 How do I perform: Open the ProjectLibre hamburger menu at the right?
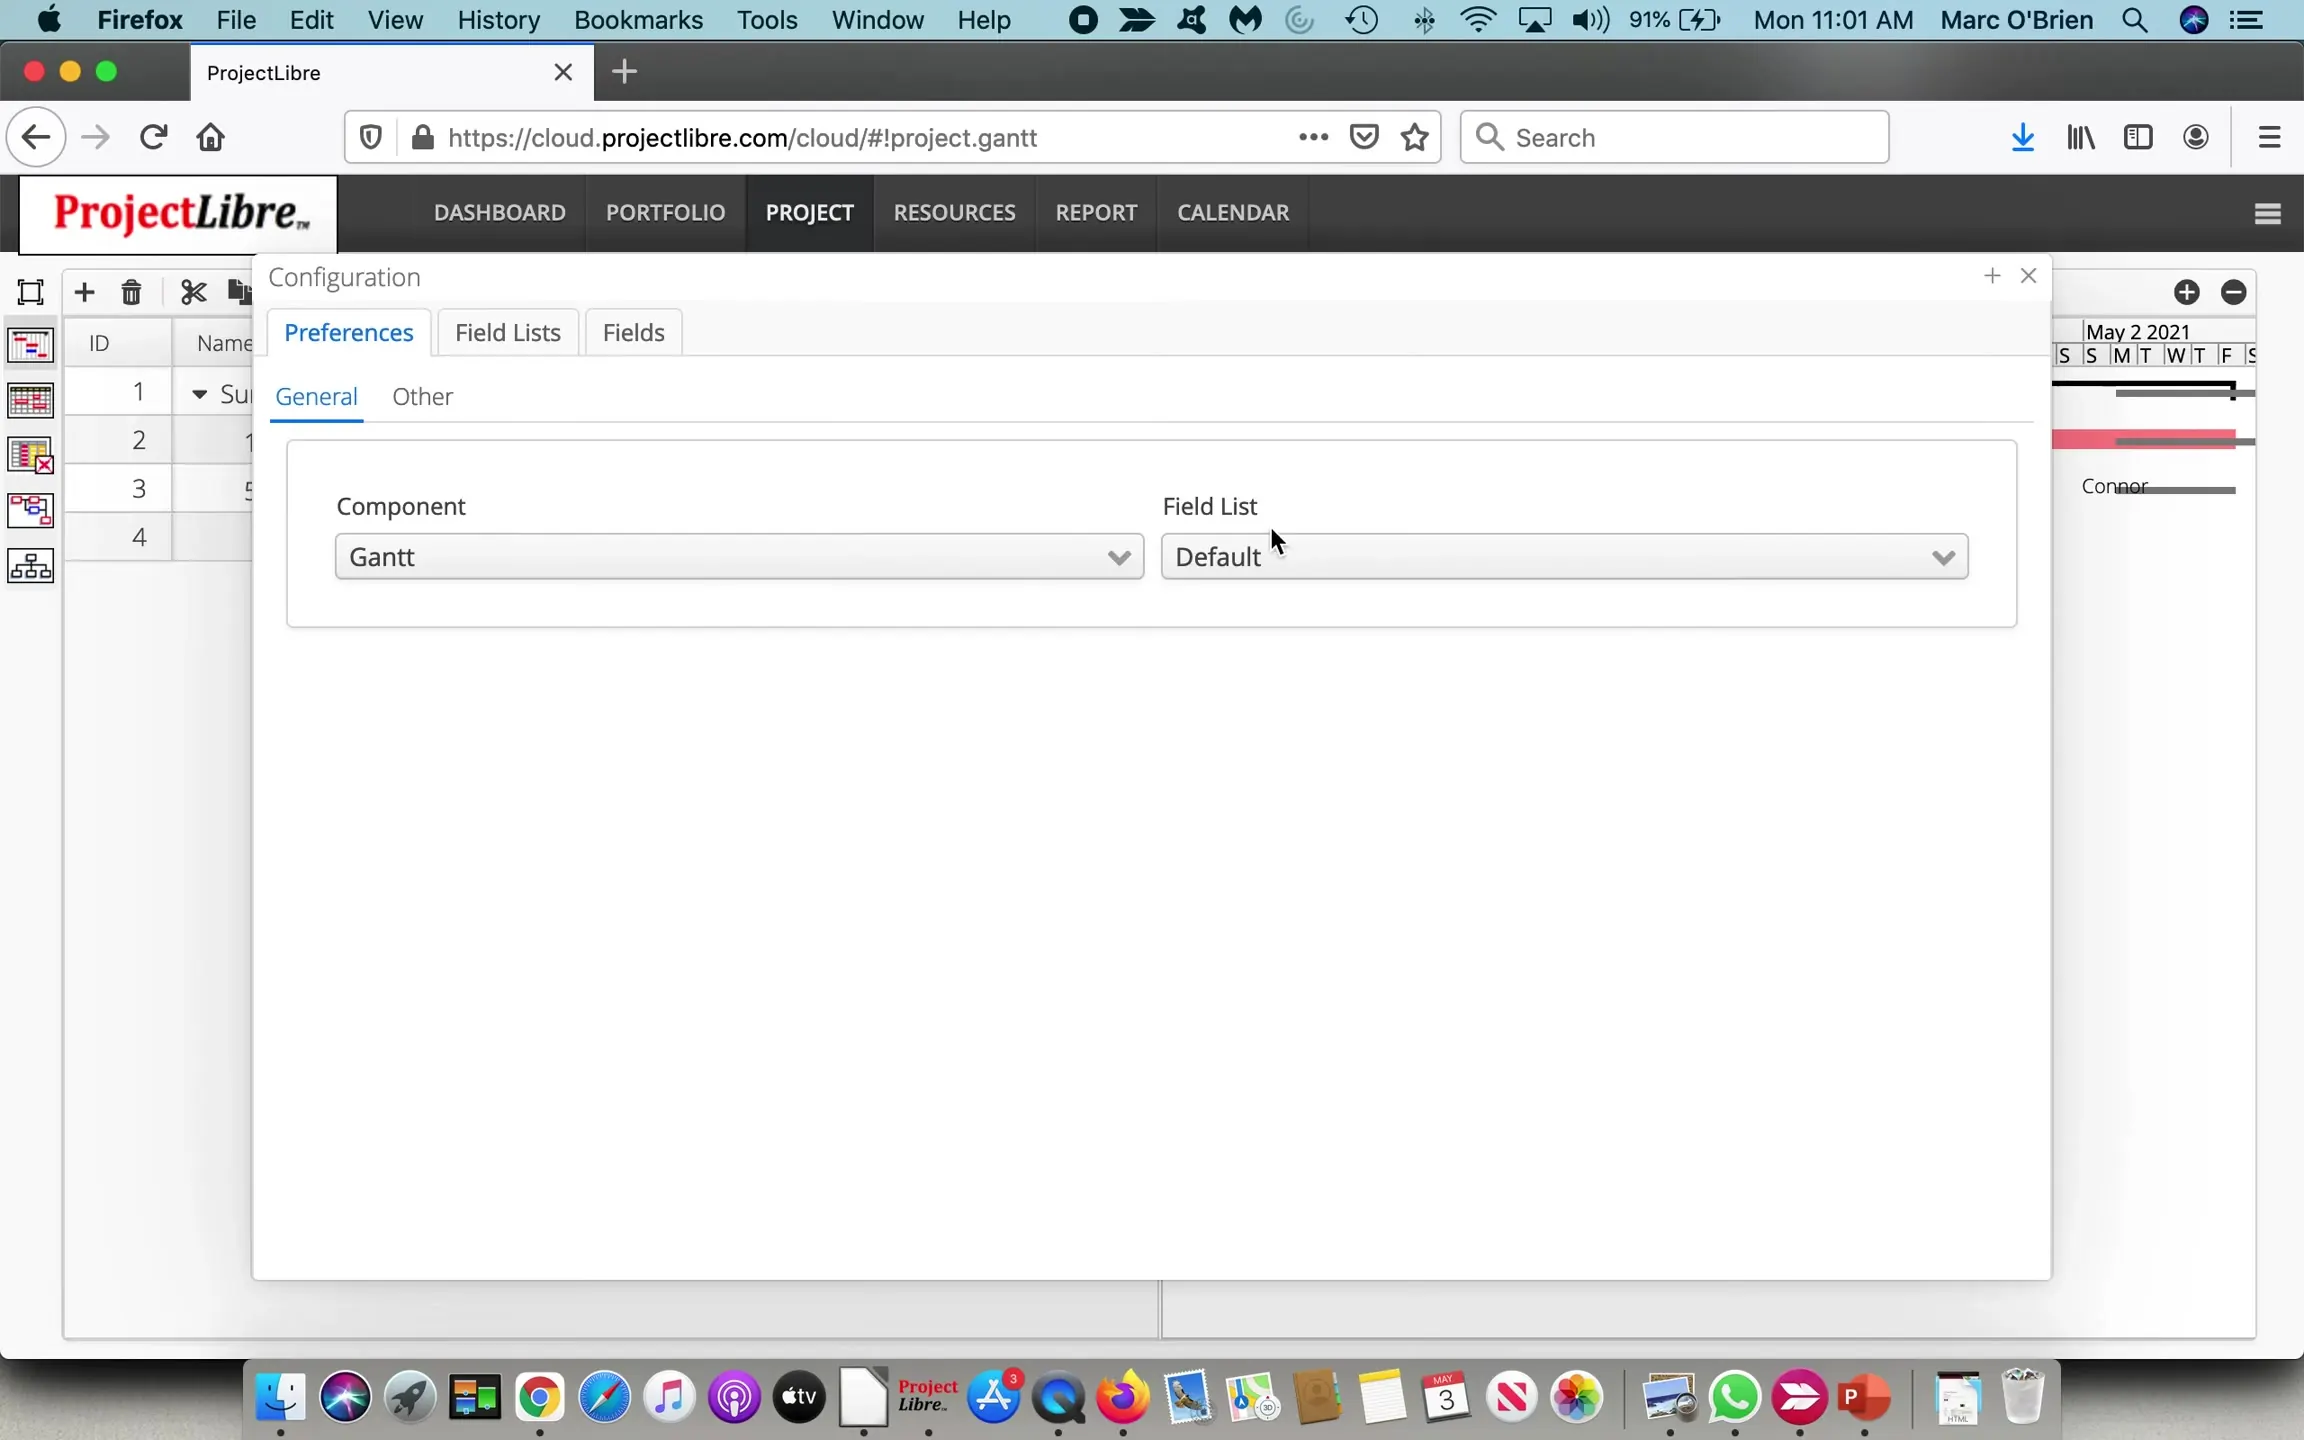pyautogui.click(x=2268, y=214)
